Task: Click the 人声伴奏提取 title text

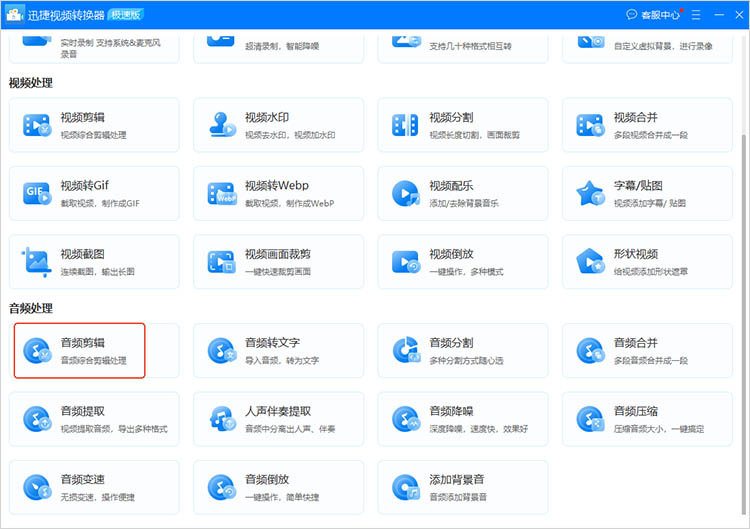Action: click(278, 411)
